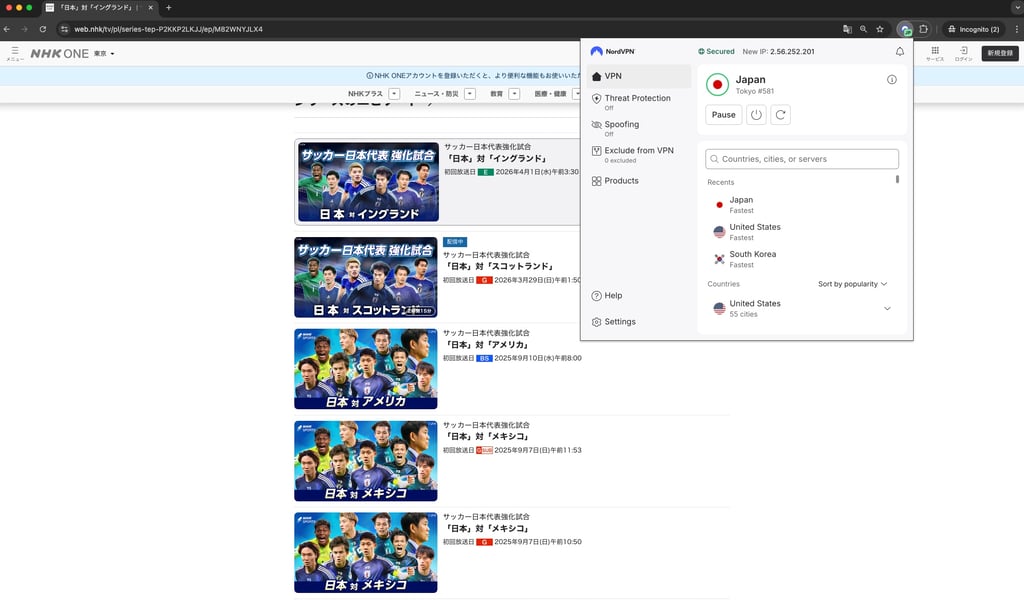
Task: Click the NHK login icon
Action: pyautogui.click(x=963, y=54)
